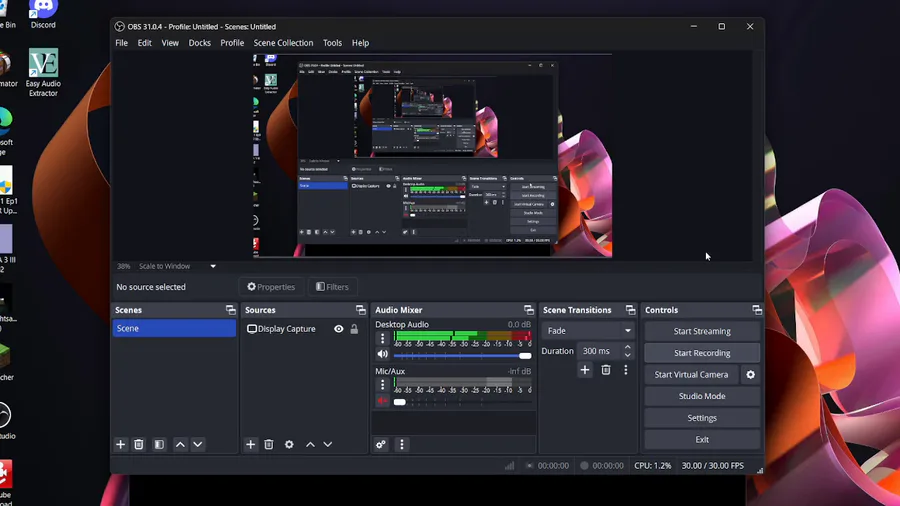The height and width of the screenshot is (506, 900).
Task: Toggle Display Capture lock
Action: (354, 329)
